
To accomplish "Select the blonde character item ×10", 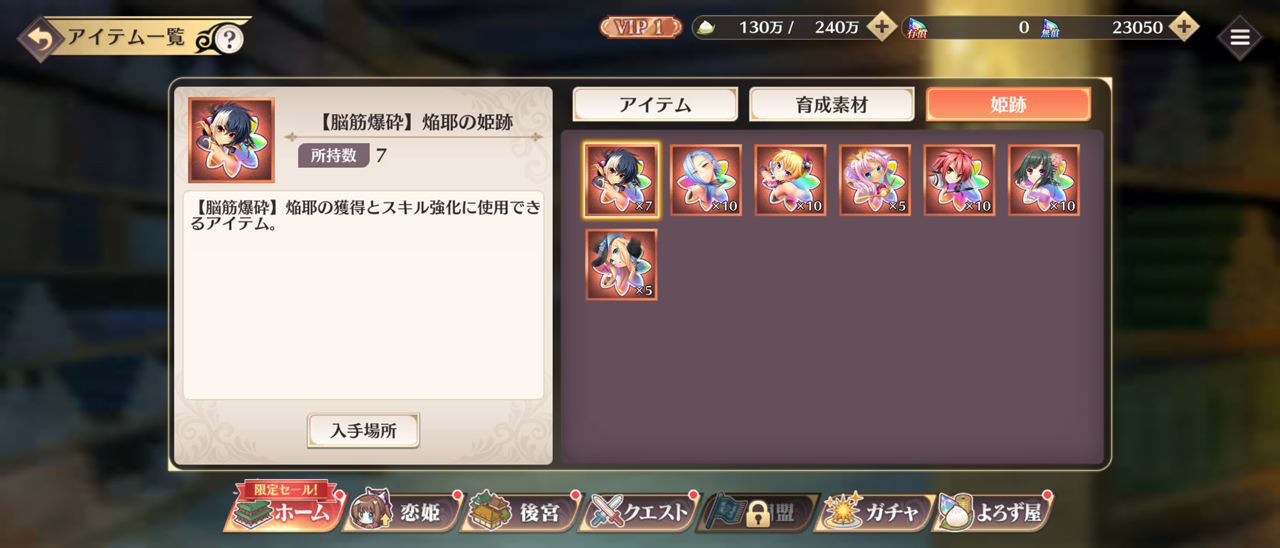I will tap(790, 180).
